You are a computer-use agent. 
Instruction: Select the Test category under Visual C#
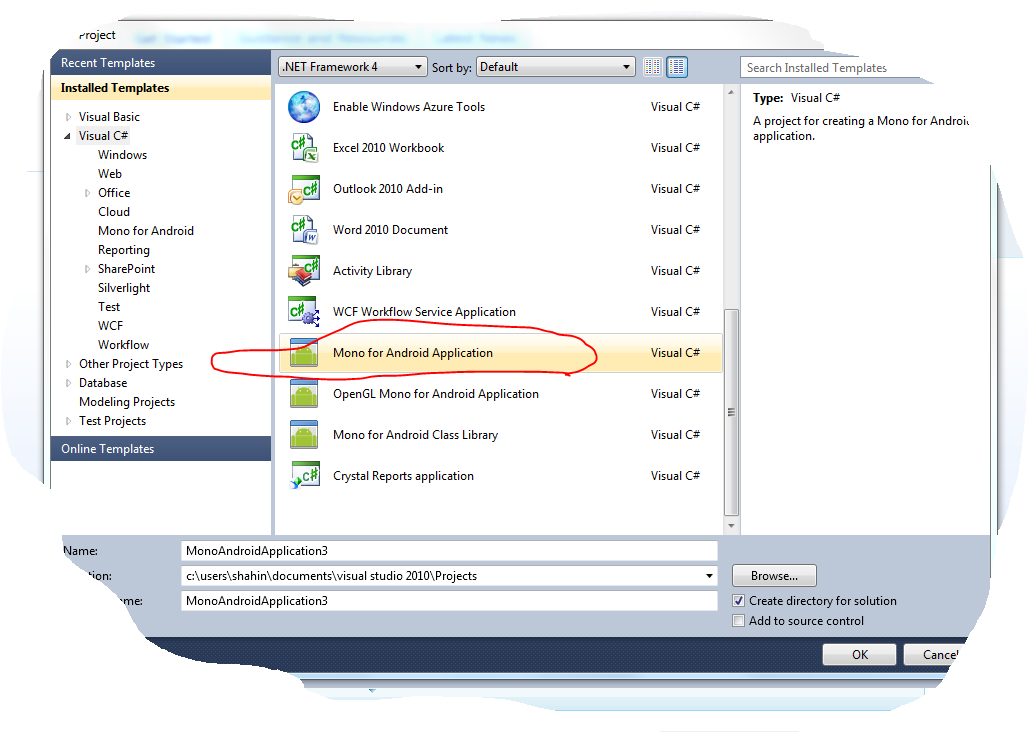[x=109, y=307]
